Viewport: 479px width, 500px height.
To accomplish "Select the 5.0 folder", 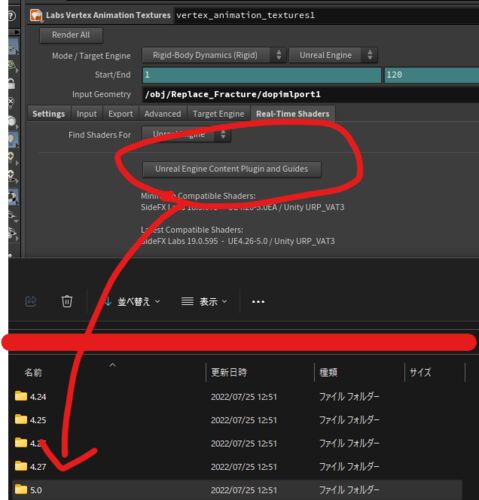I will (237, 490).
